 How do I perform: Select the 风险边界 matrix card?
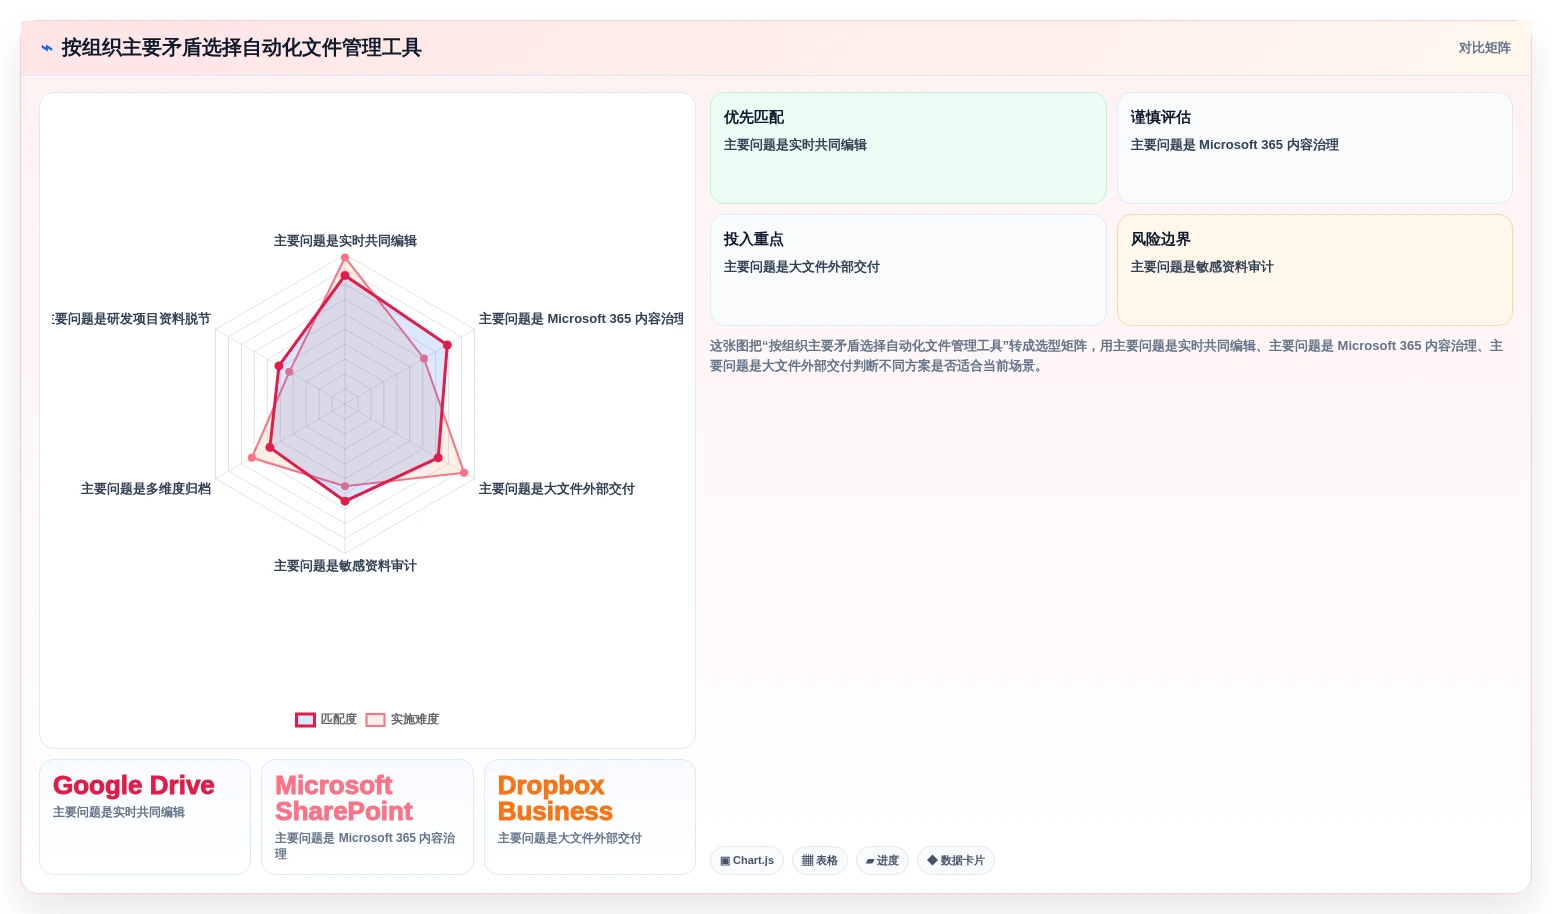point(1315,270)
